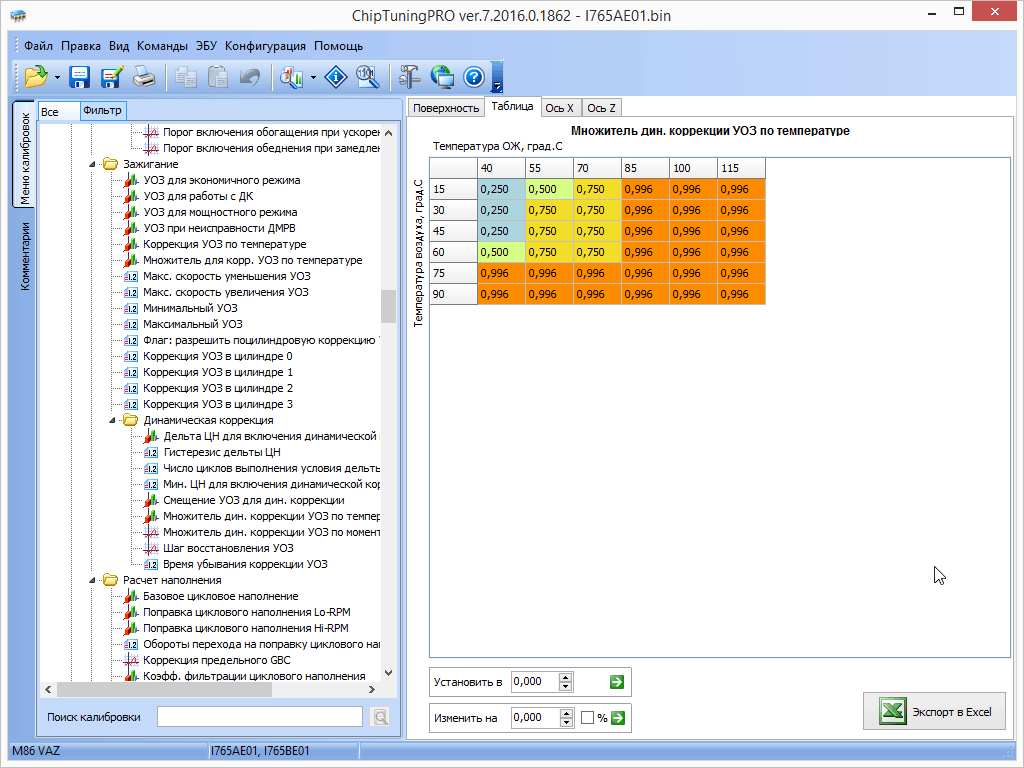Click the 'Экспорт в Excel' button
1024x768 pixels.
(936, 711)
